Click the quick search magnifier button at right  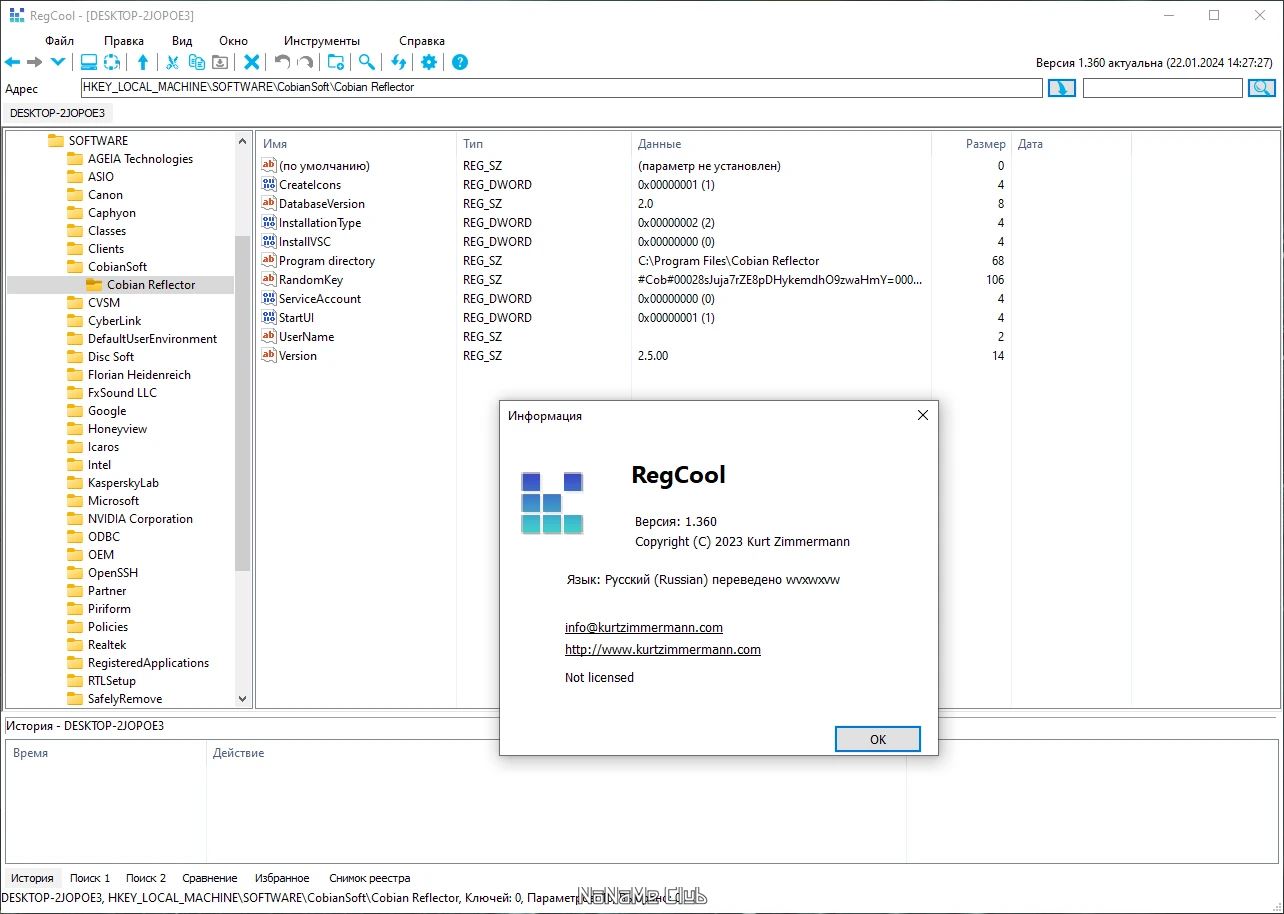click(1262, 88)
